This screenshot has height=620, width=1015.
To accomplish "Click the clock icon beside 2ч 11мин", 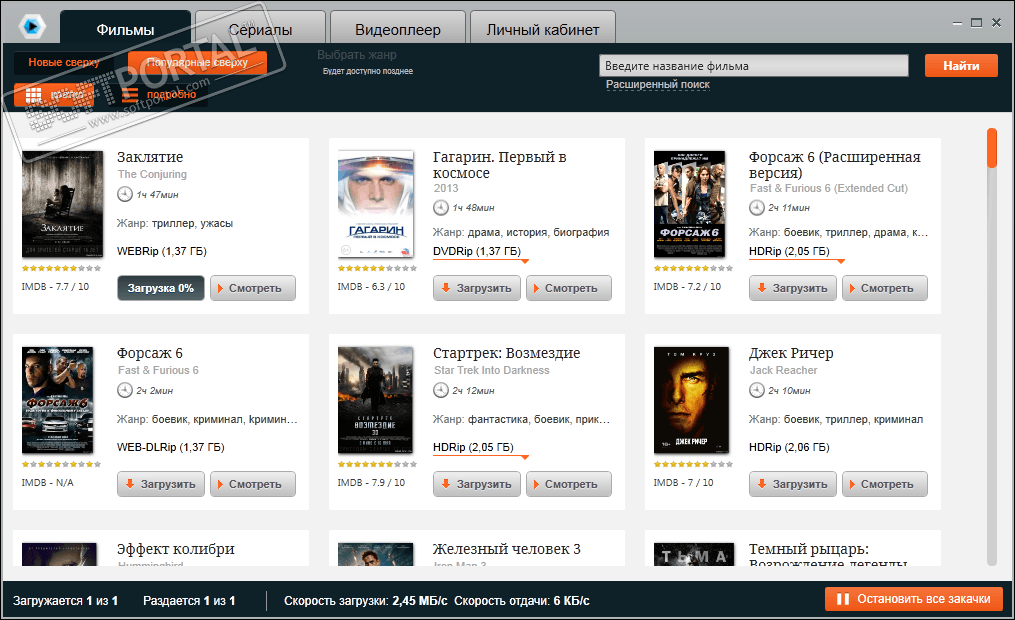I will click(757, 208).
